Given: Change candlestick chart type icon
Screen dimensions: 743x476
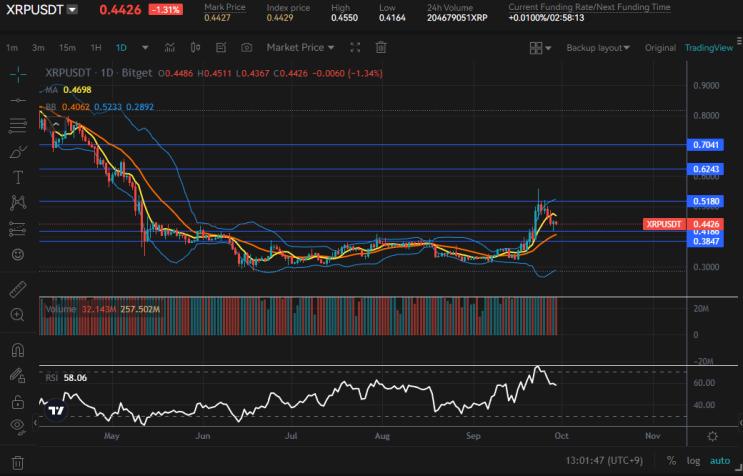Looking at the screenshot, I should tap(195, 47).
